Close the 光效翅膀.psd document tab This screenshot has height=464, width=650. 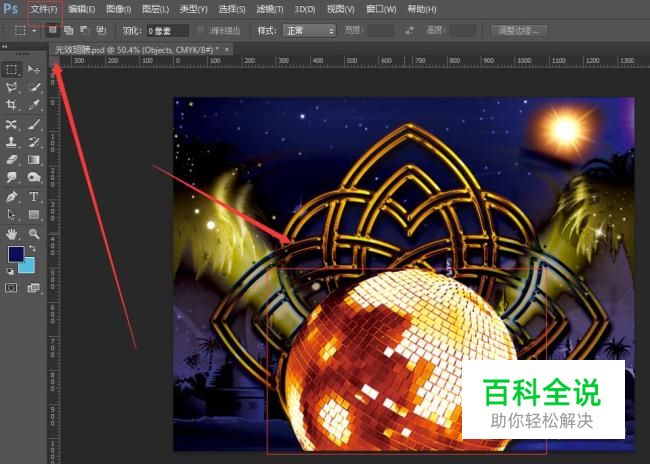[227, 50]
